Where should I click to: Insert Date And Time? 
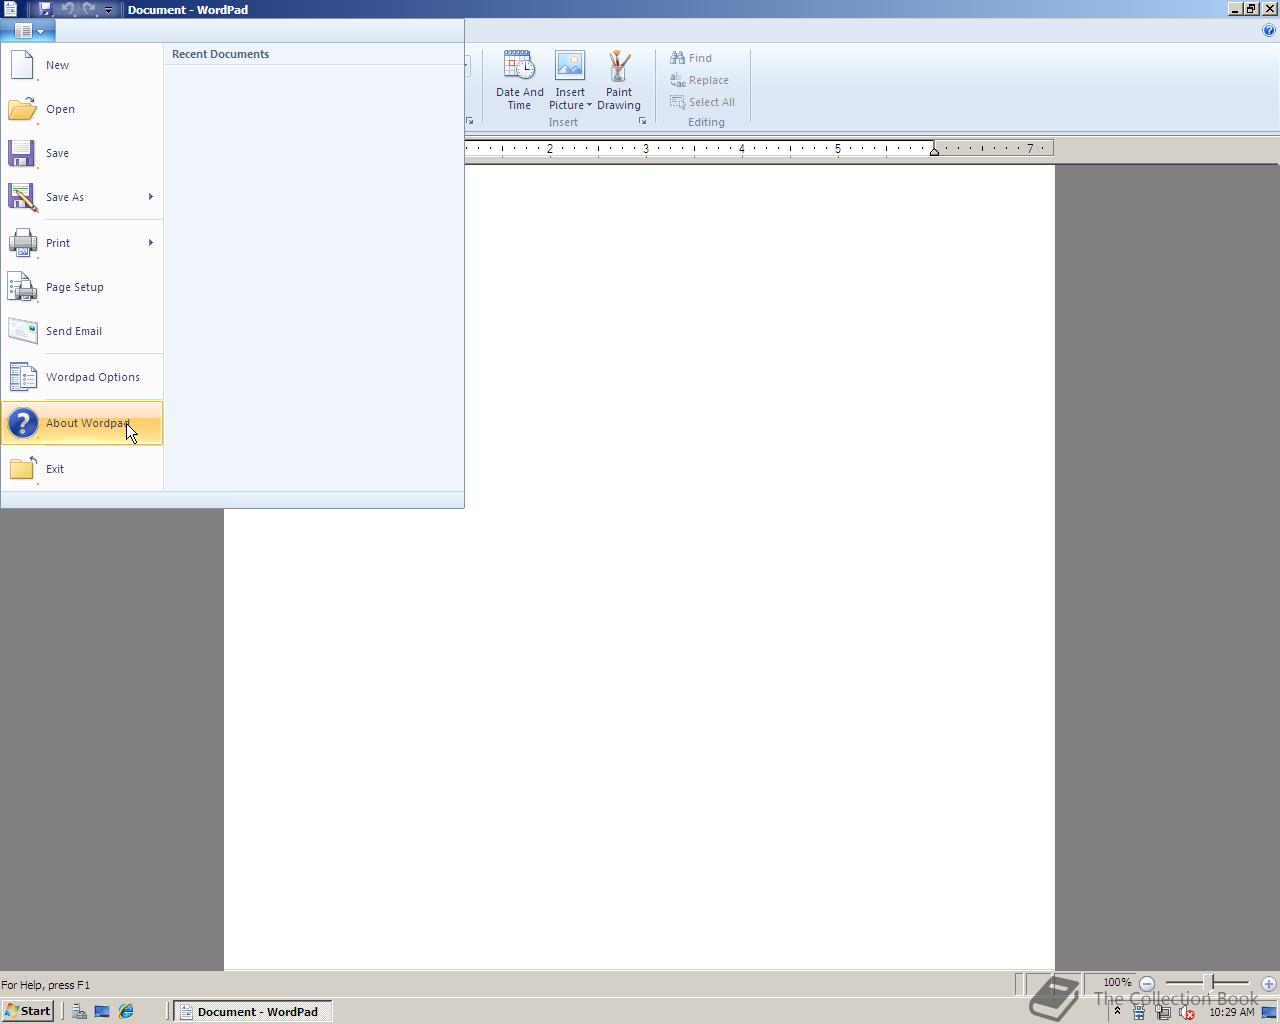(x=519, y=80)
